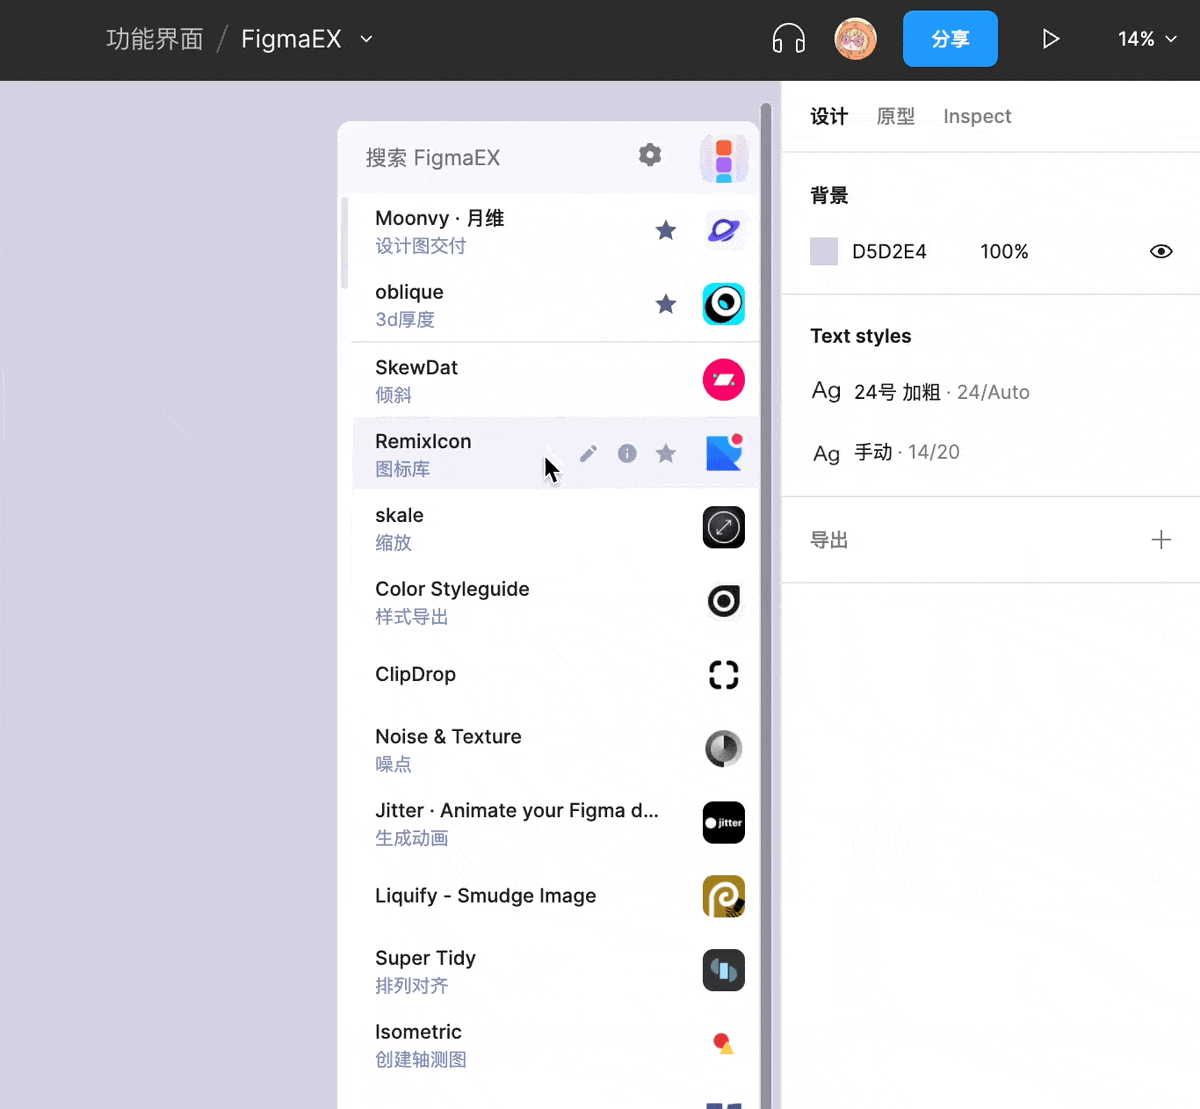Click the SkewDat pink plugin icon
Image resolution: width=1200 pixels, height=1109 pixels.
tap(724, 380)
